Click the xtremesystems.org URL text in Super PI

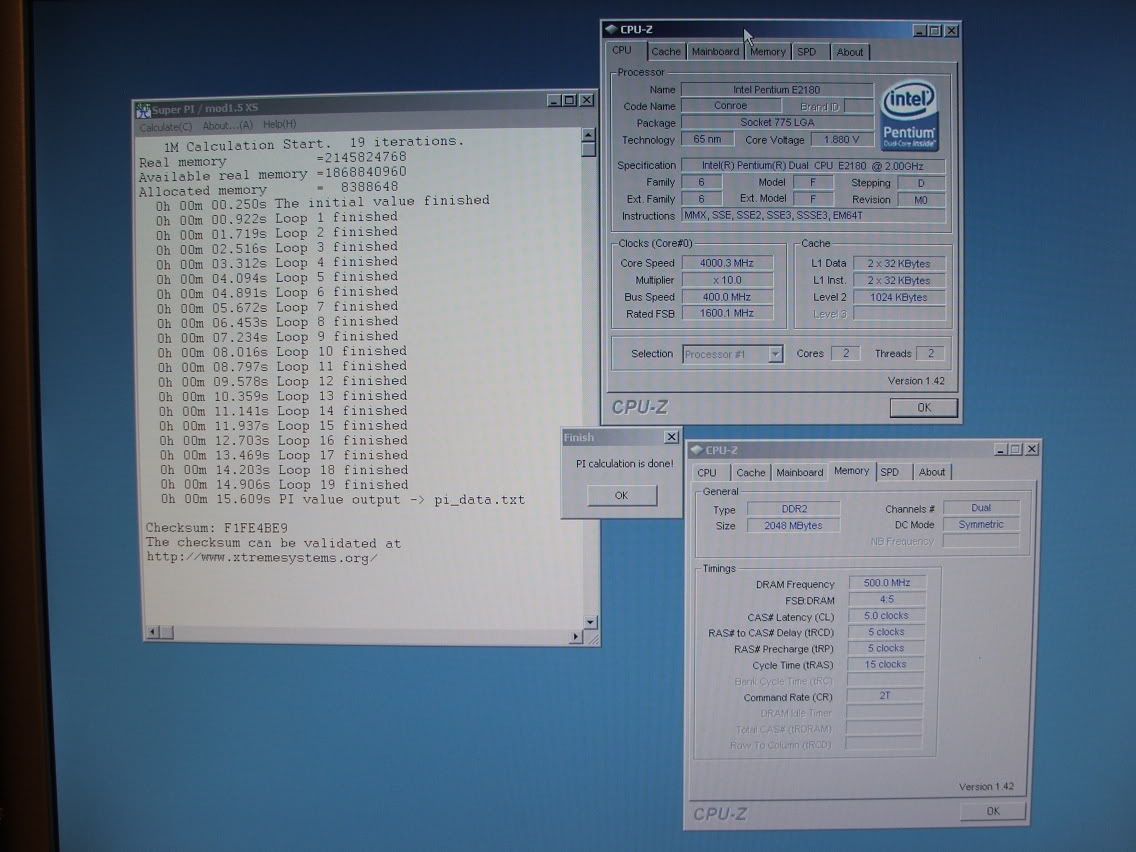tap(262, 558)
